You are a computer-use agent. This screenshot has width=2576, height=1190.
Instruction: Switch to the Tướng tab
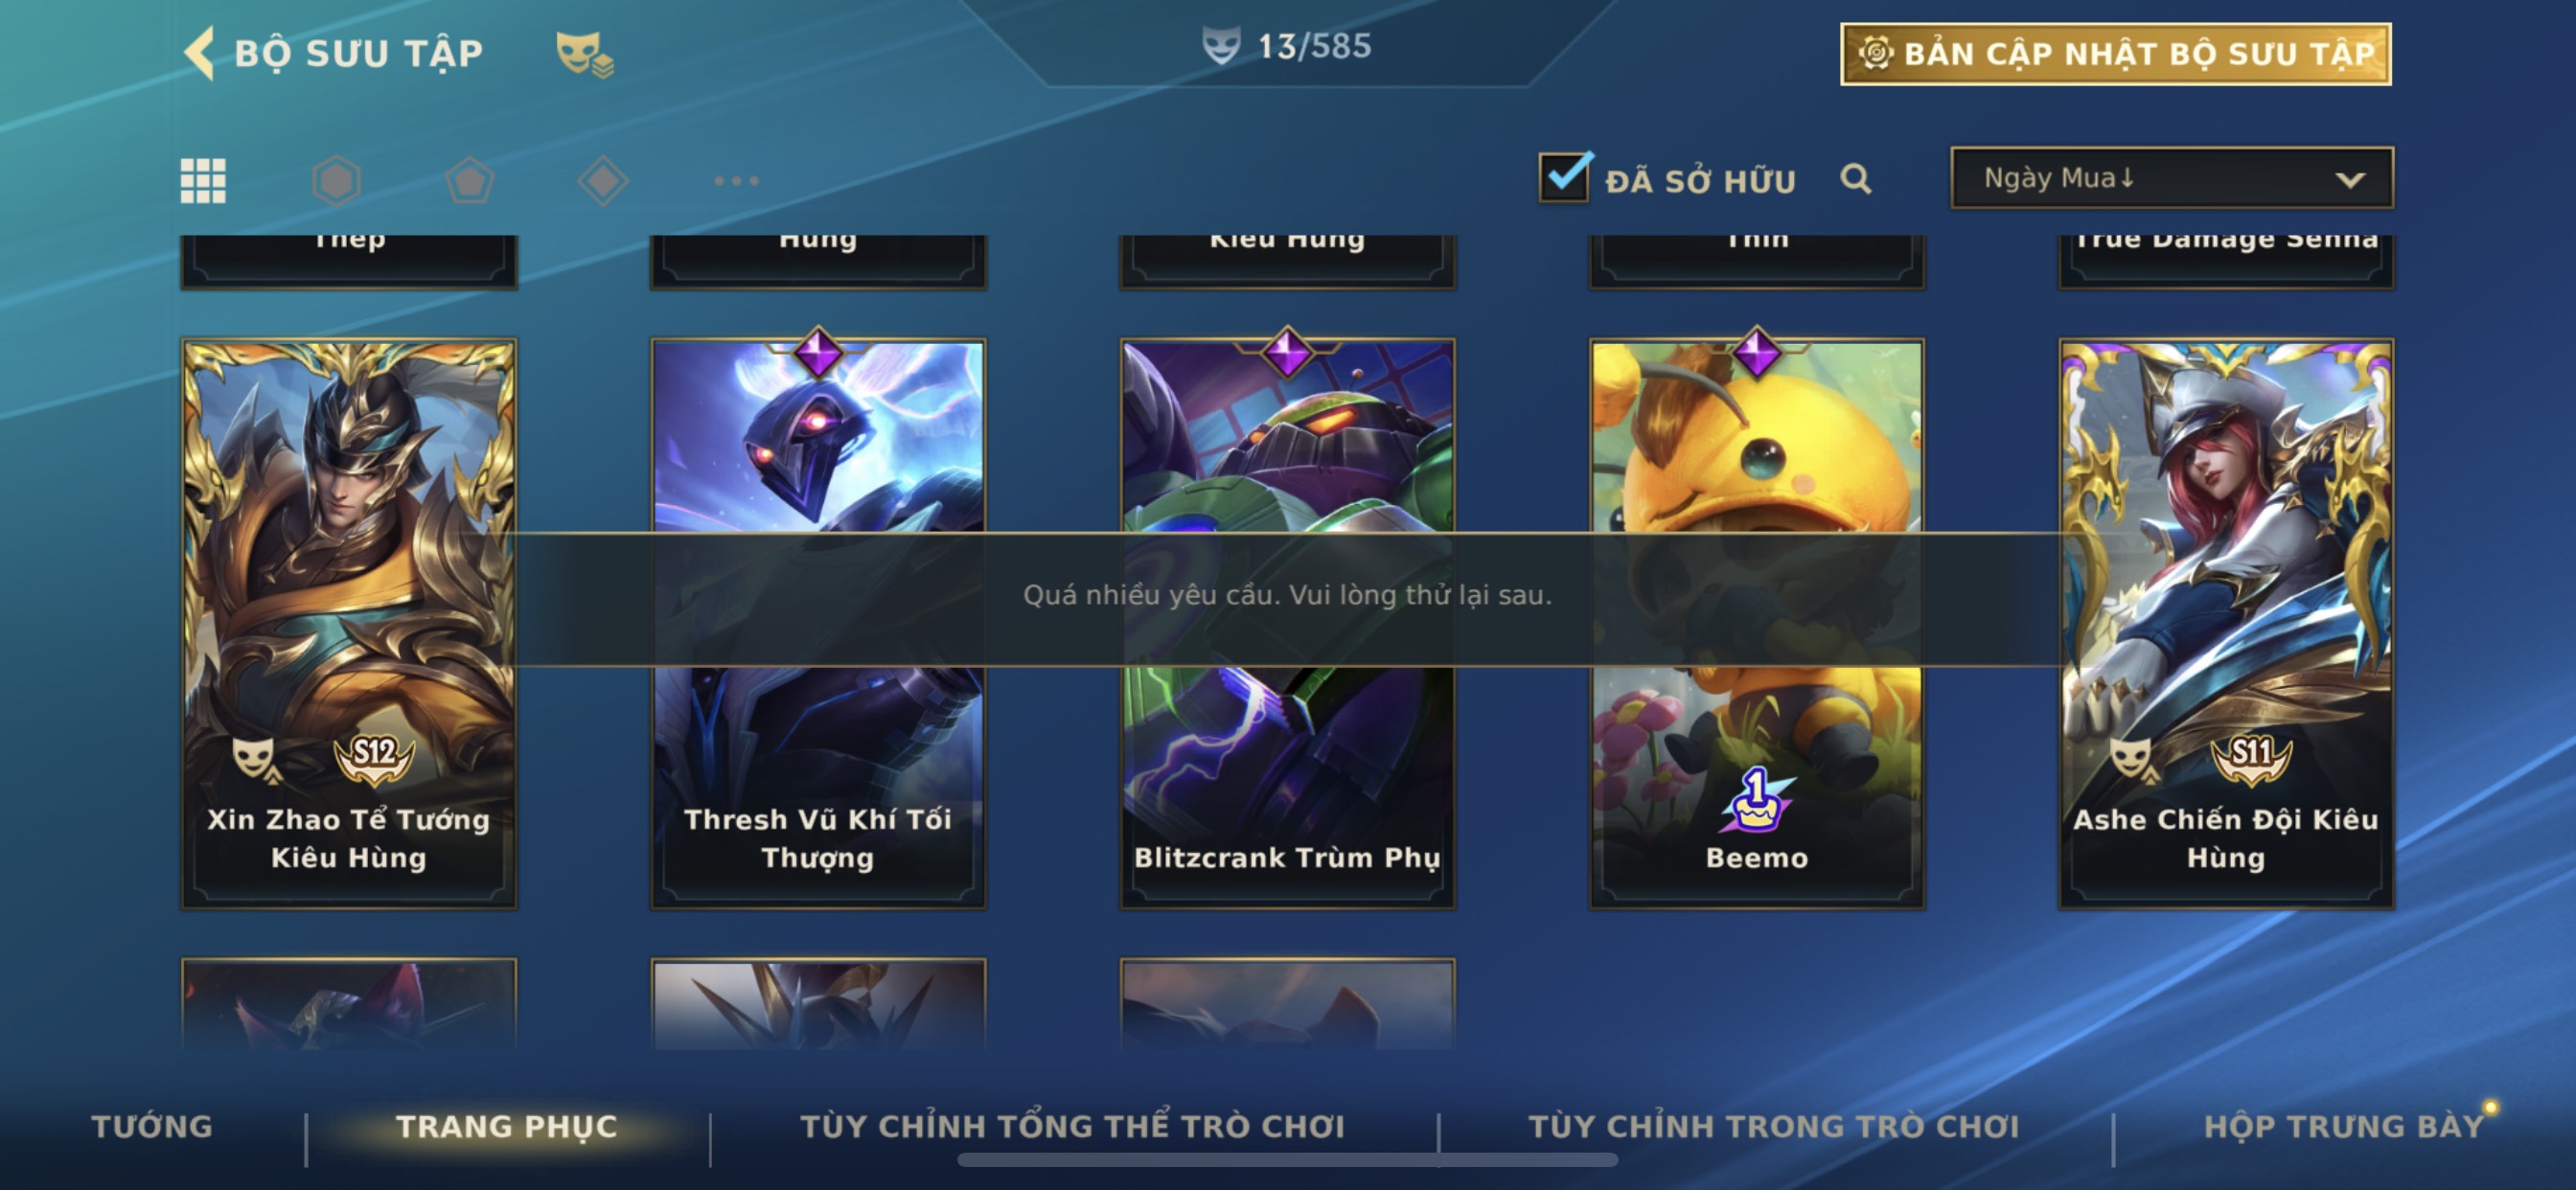[152, 1126]
